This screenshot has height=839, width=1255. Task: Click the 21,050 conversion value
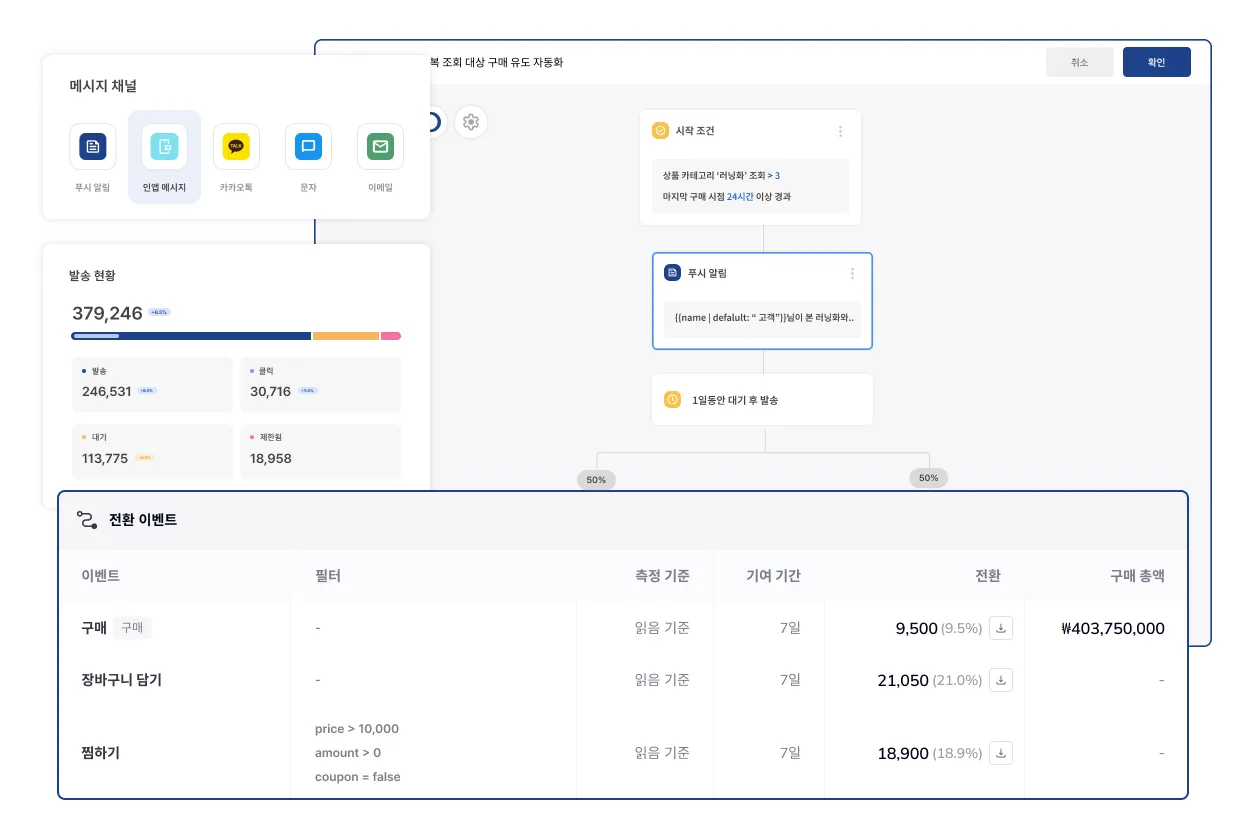click(x=903, y=680)
